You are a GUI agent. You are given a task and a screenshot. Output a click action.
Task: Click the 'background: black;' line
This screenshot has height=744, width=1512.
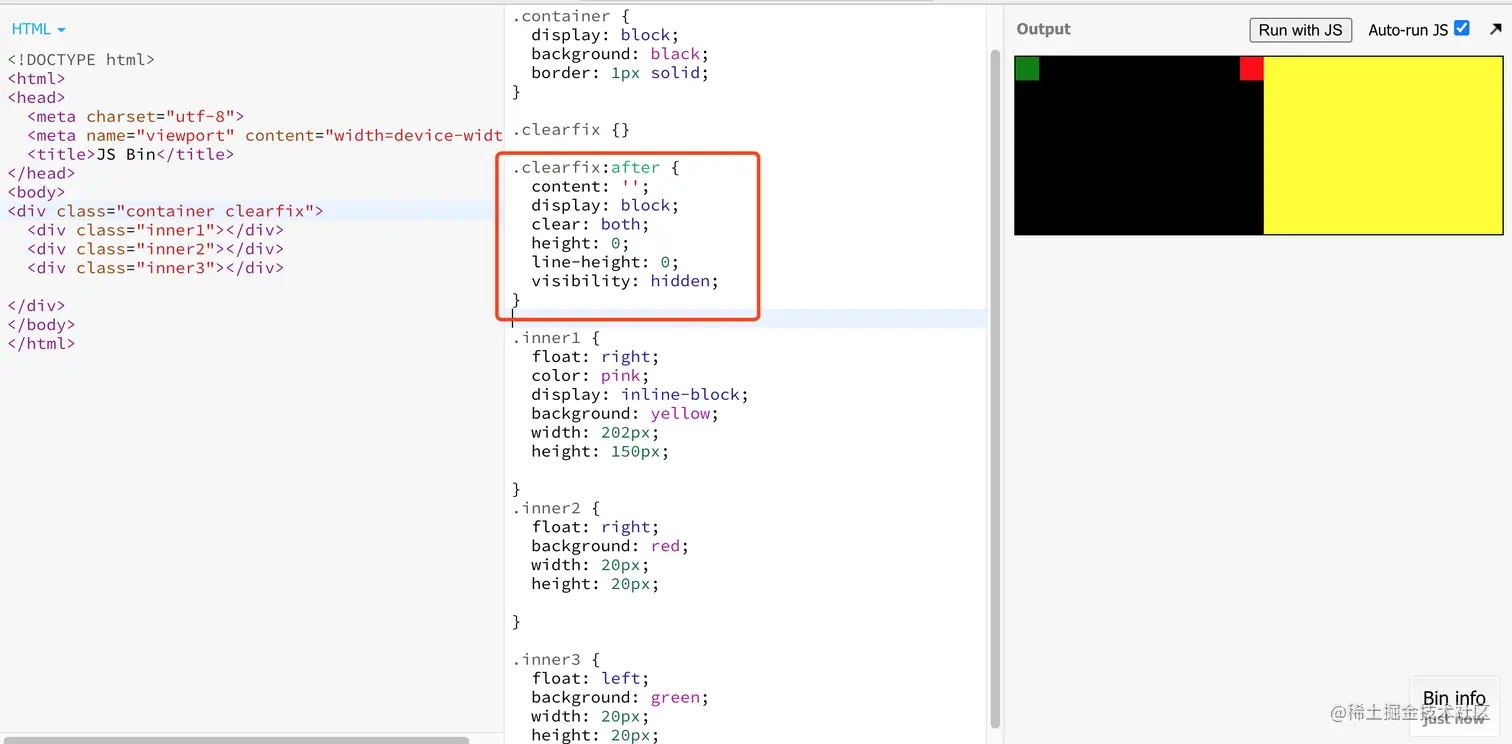coord(620,54)
